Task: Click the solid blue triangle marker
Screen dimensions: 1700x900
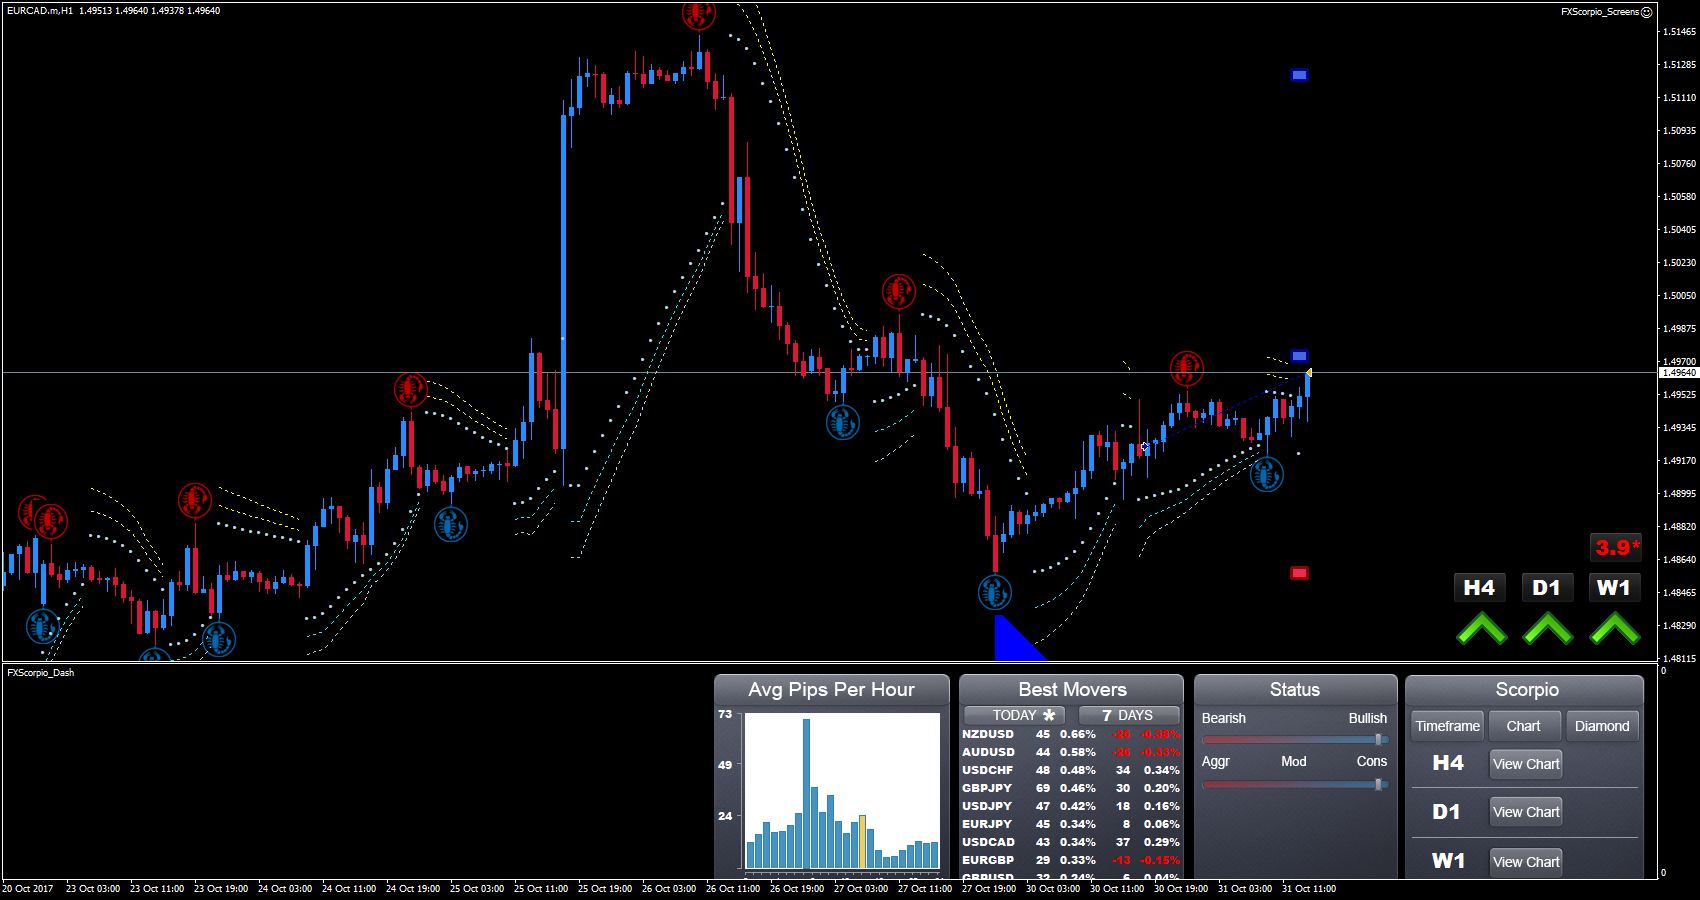Action: [x=1010, y=643]
